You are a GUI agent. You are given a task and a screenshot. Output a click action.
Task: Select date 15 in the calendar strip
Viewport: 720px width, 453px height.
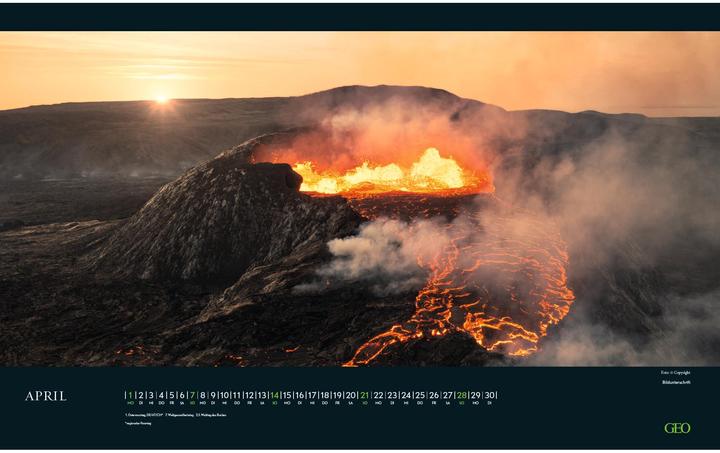287,395
